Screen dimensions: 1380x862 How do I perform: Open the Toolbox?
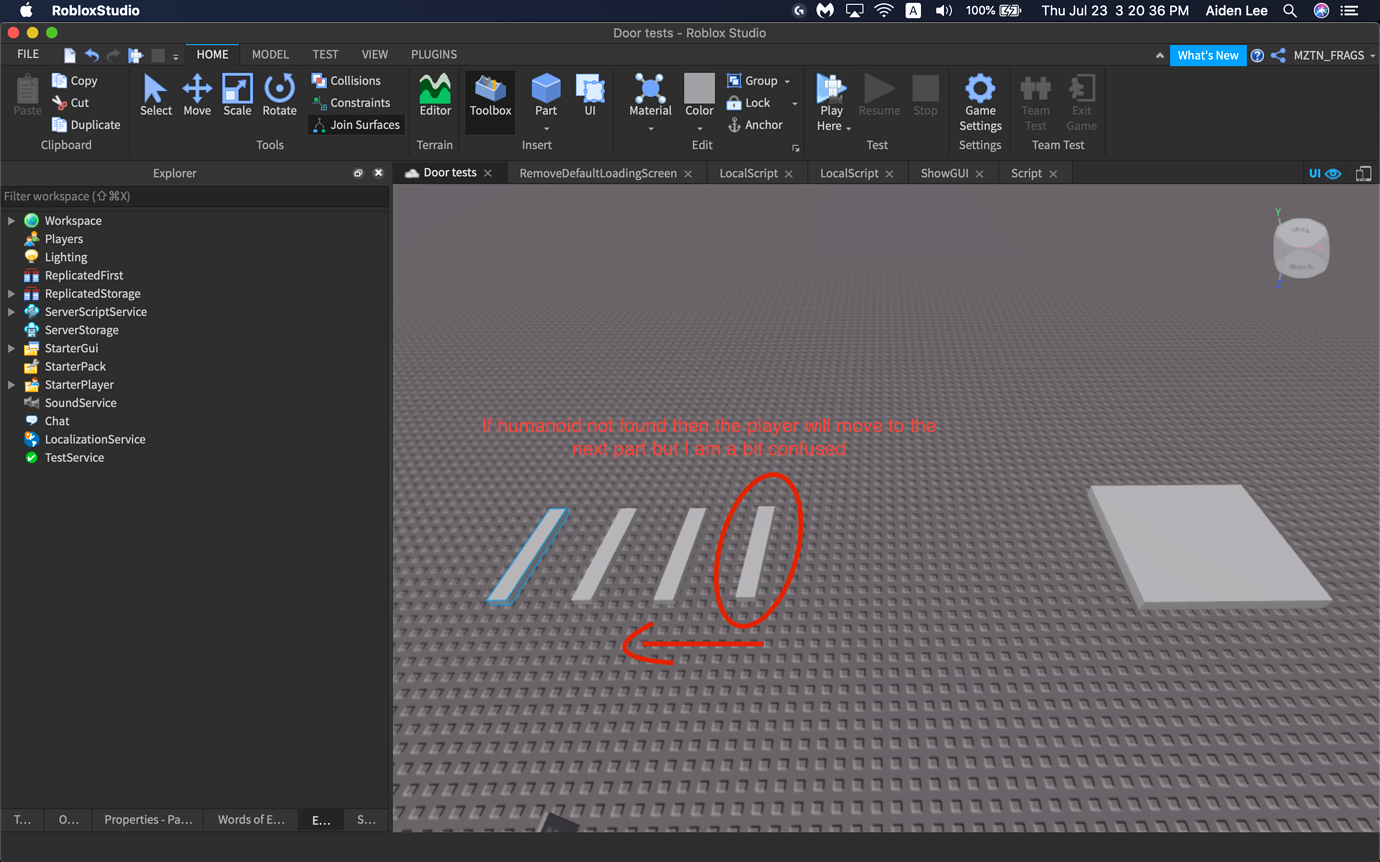(489, 97)
